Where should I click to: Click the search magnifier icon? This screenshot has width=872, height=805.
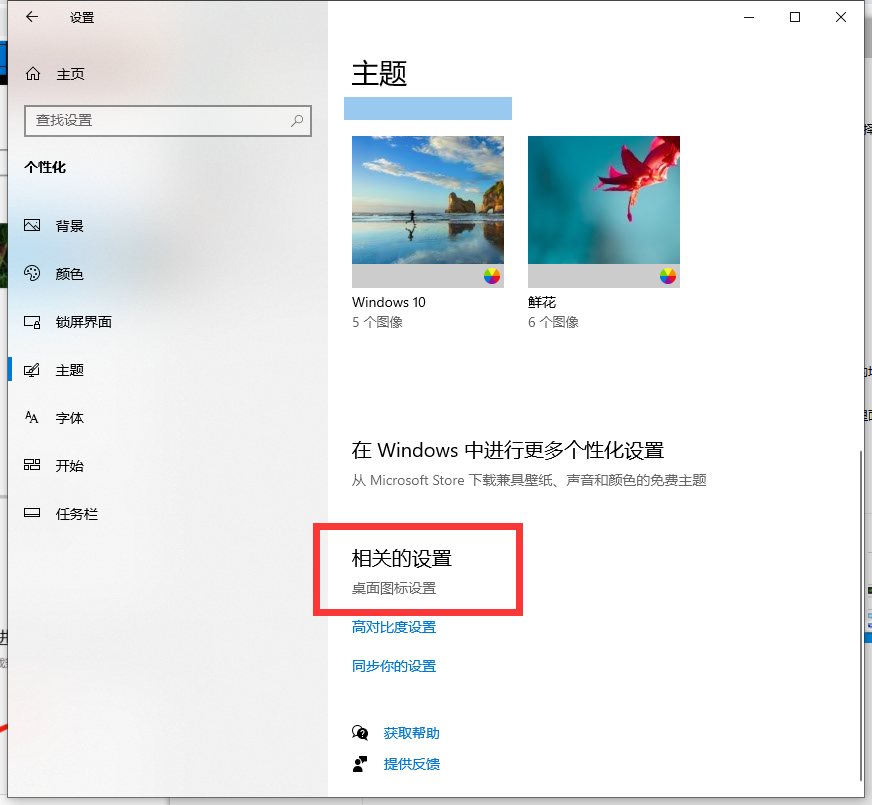(297, 120)
